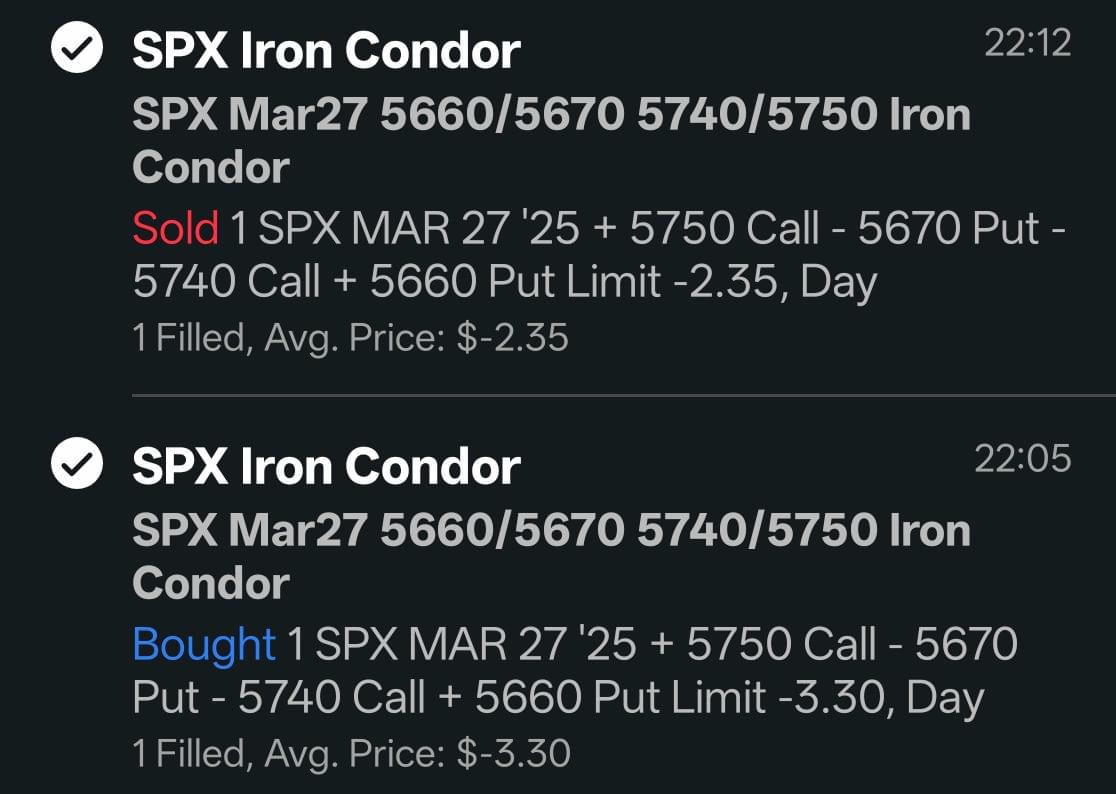Tap the 5750 Call leg in the Bought order
The width and height of the screenshot is (1116, 794).
(781, 645)
